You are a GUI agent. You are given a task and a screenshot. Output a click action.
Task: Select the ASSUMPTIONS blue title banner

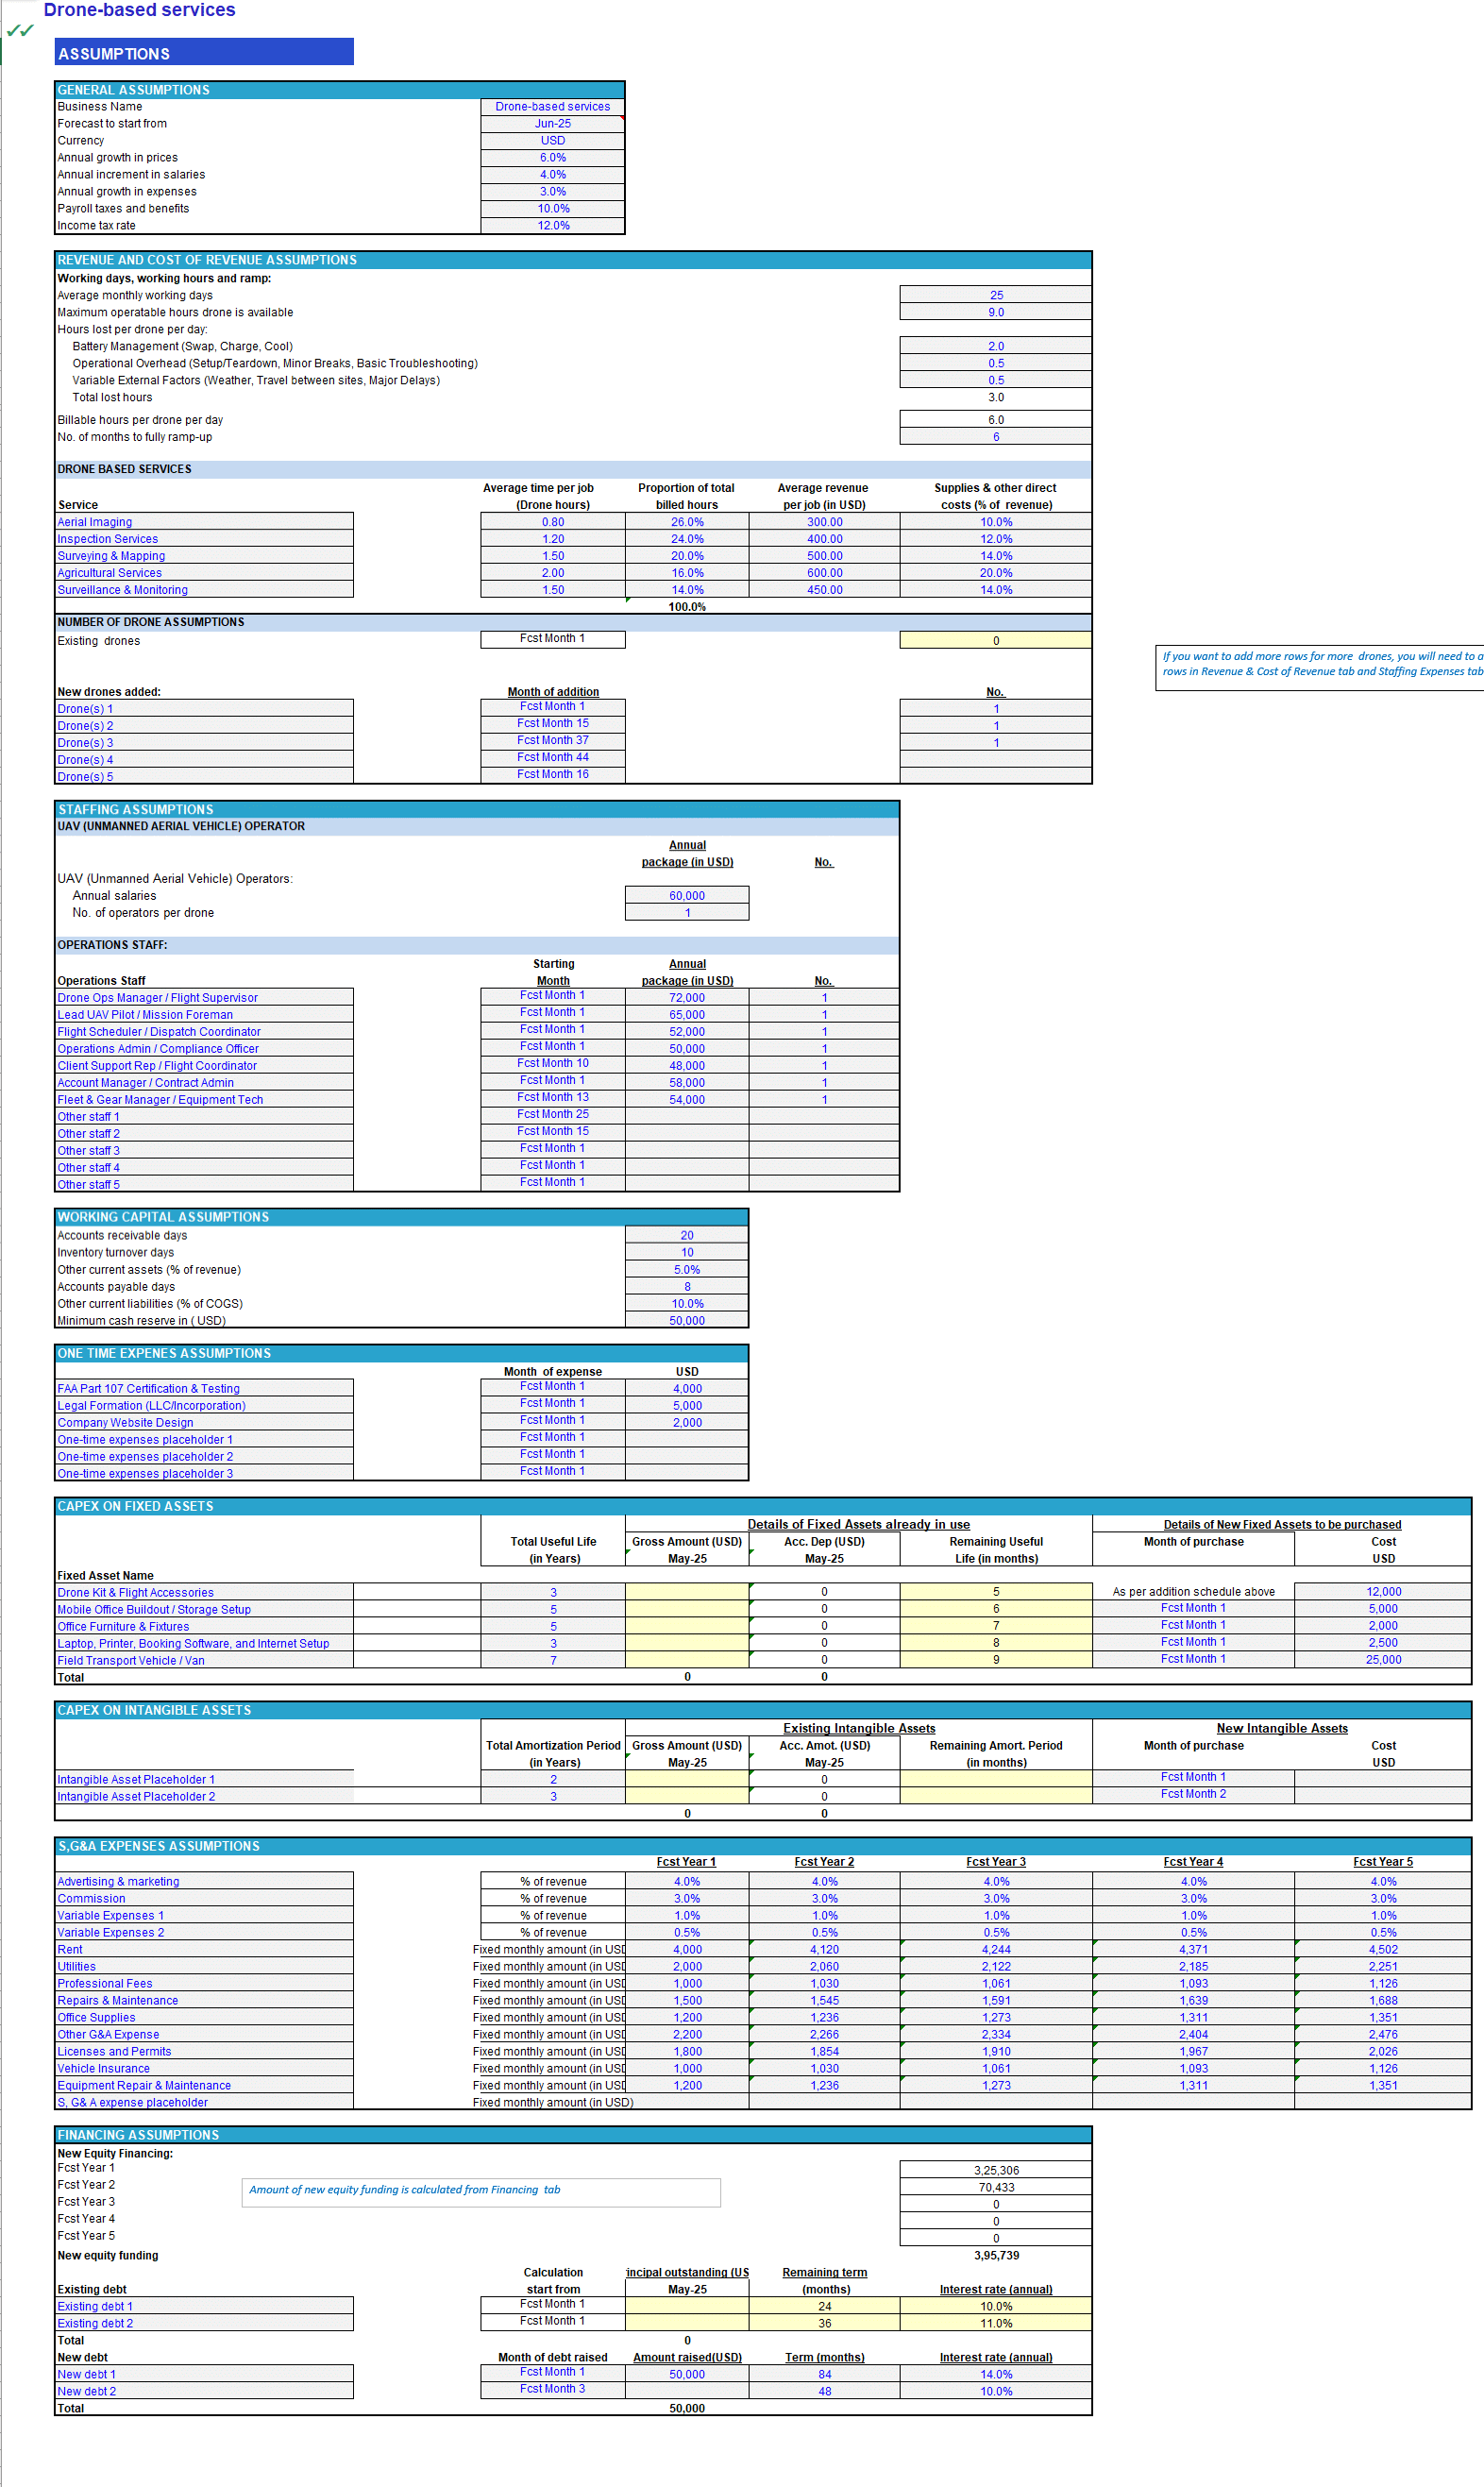[x=204, y=53]
